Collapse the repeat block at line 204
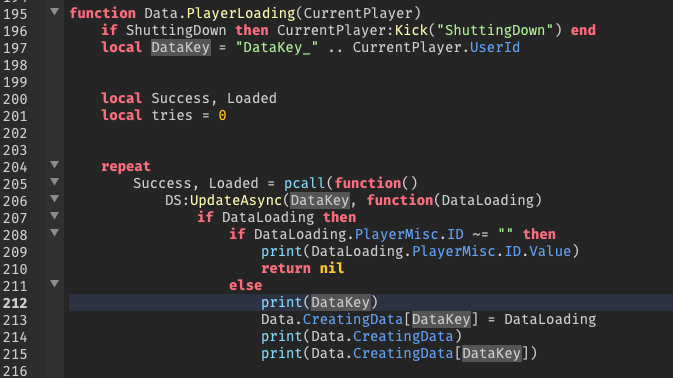Image resolution: width=673 pixels, height=378 pixels. [x=55, y=164]
